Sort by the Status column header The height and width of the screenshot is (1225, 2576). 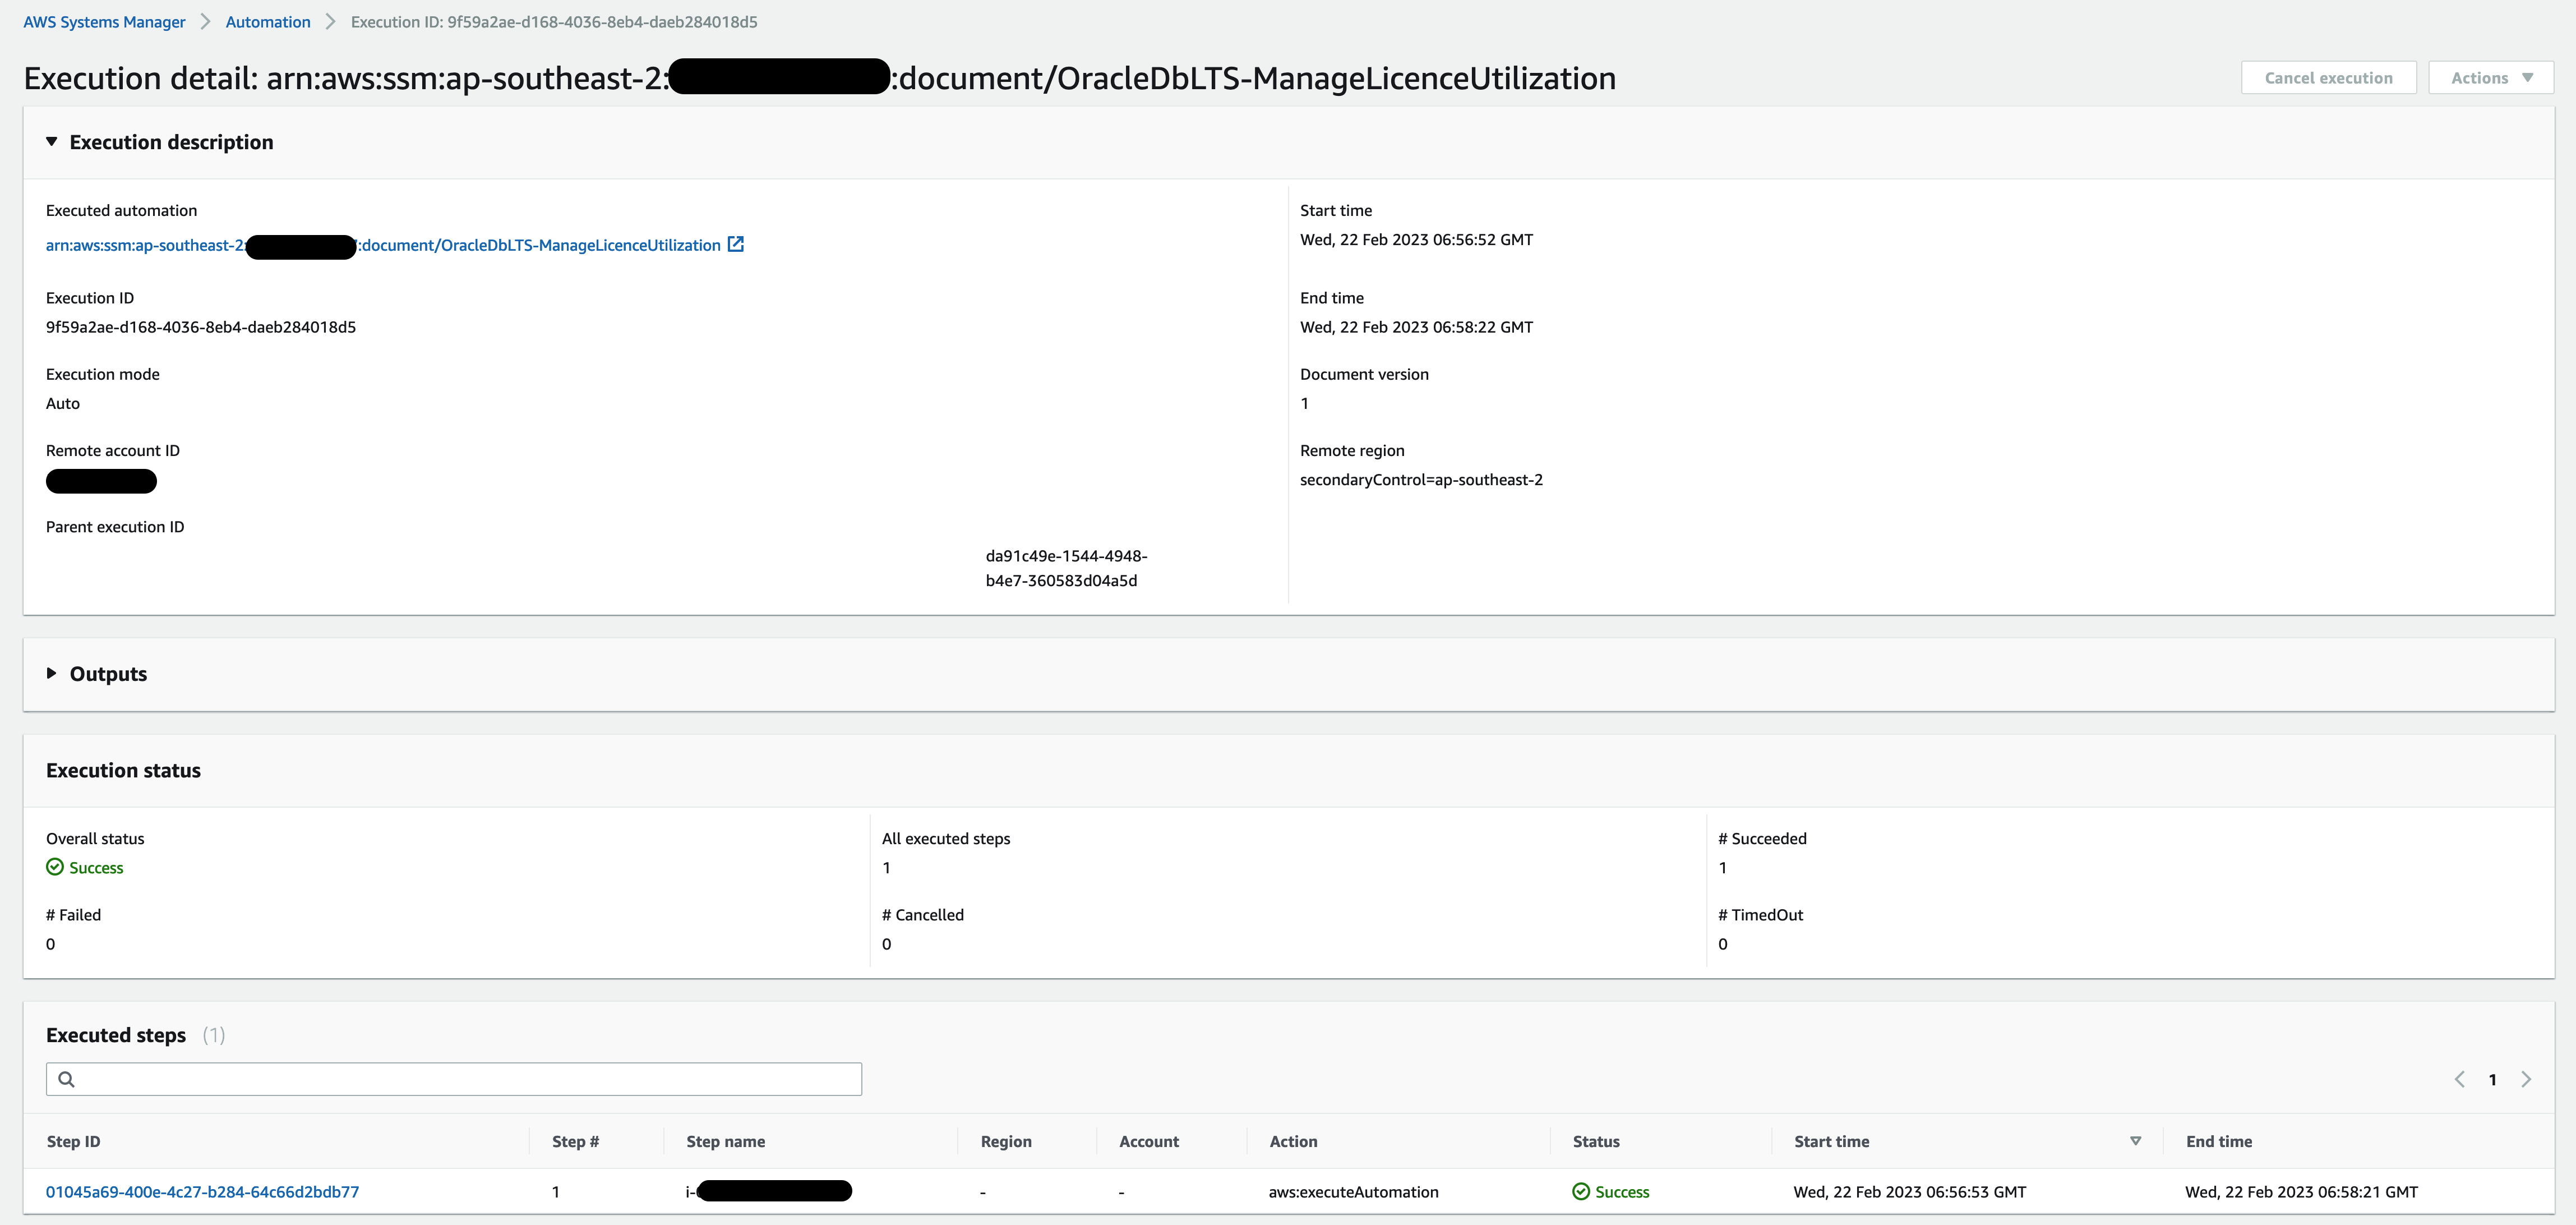click(x=1595, y=1141)
